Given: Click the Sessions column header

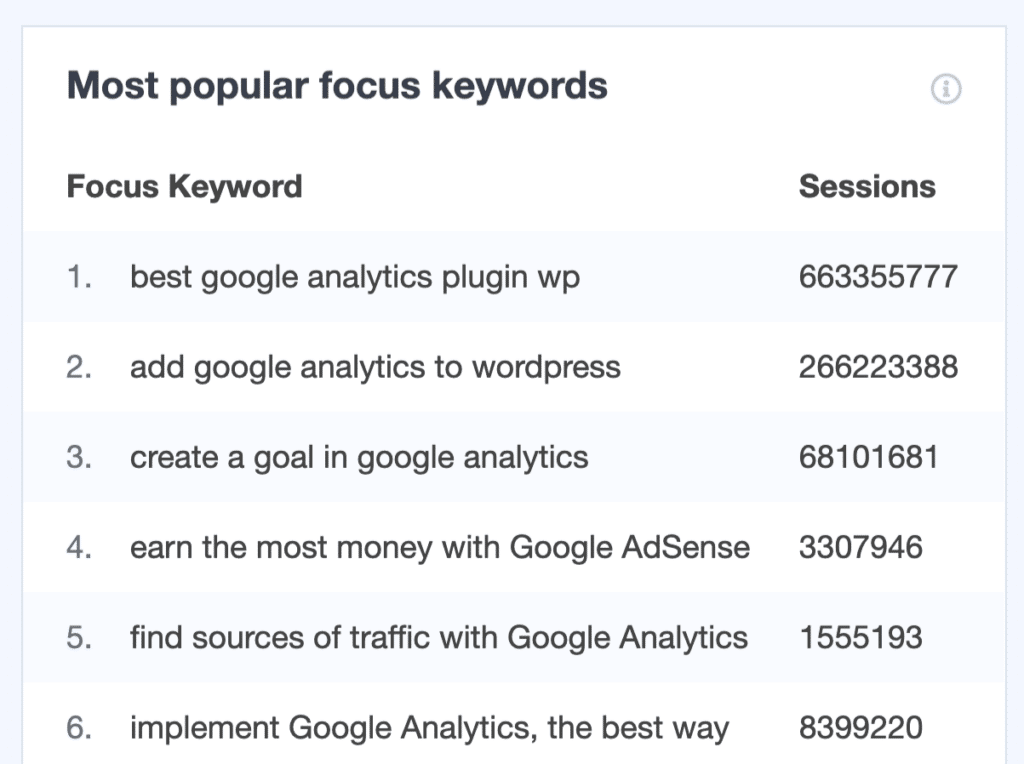Looking at the screenshot, I should [x=867, y=186].
